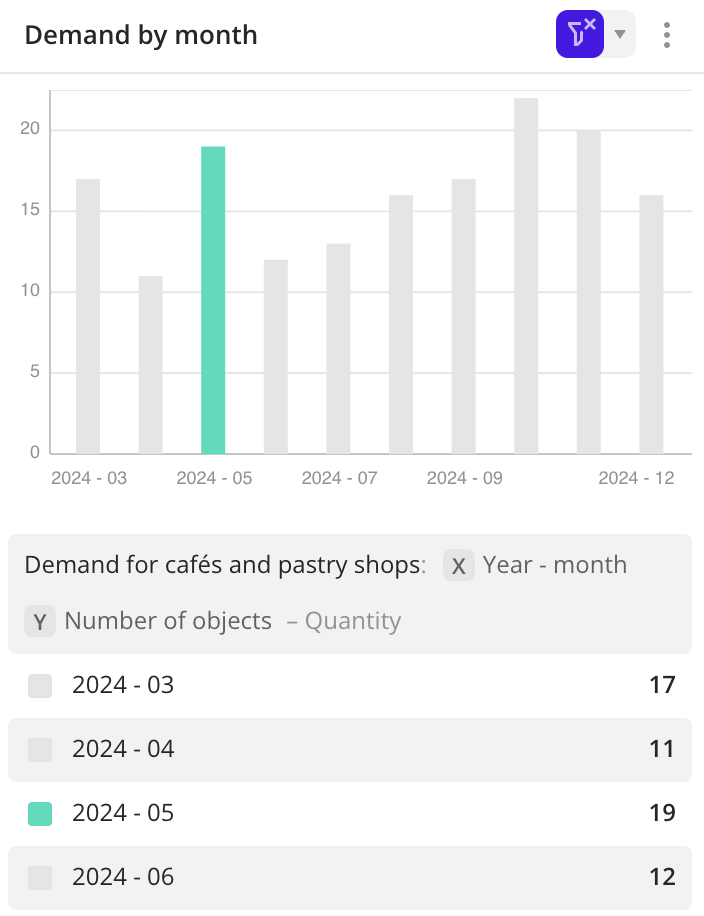Open the filter dropdown arrow
Screen dimensions: 704x916
[620, 35]
